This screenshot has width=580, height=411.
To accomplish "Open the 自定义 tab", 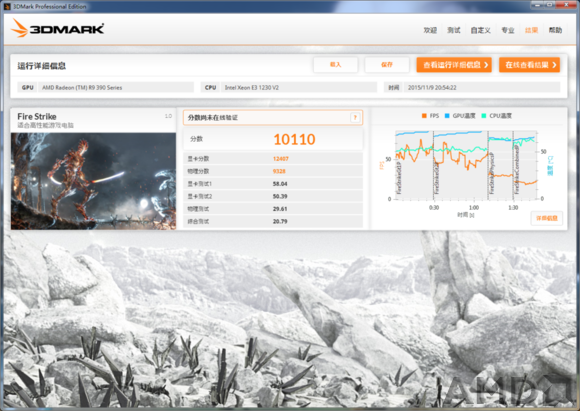I will 480,30.
